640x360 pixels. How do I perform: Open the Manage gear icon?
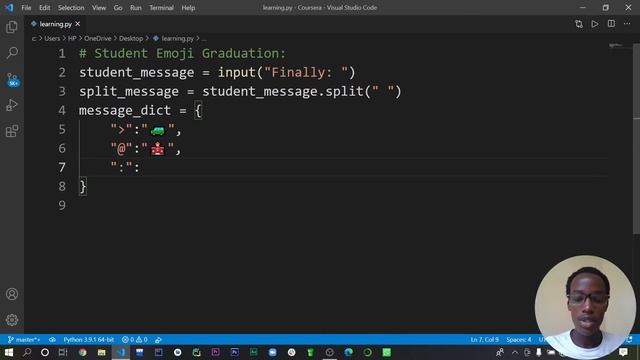point(12,320)
